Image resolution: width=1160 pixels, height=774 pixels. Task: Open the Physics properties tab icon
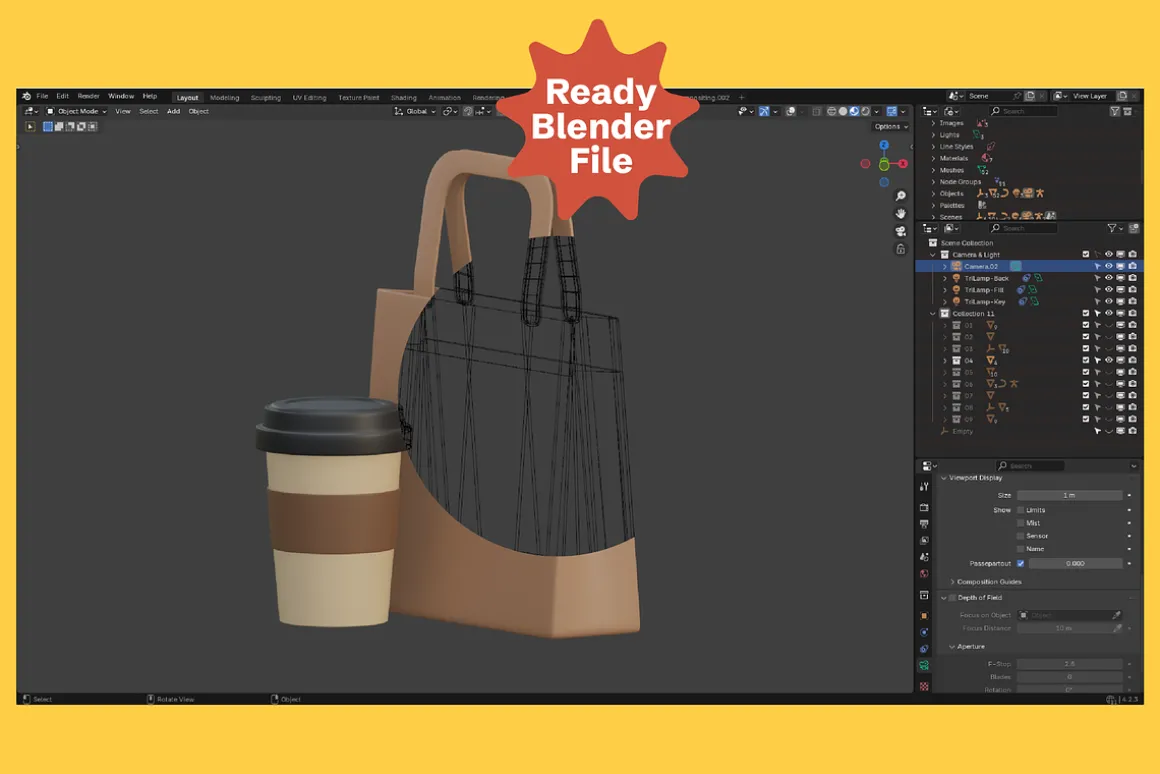tap(924, 633)
